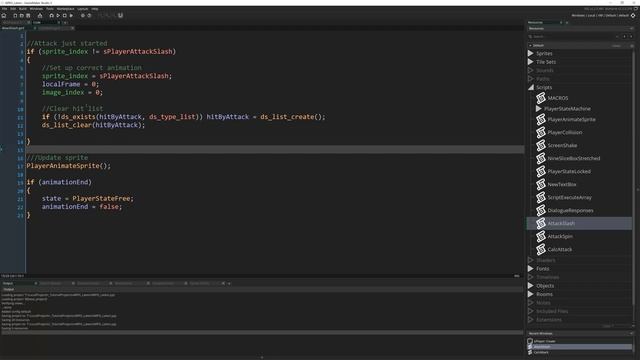Click the PlayerAnimateSprite(); code line
The image size is (640, 360).
69,166
